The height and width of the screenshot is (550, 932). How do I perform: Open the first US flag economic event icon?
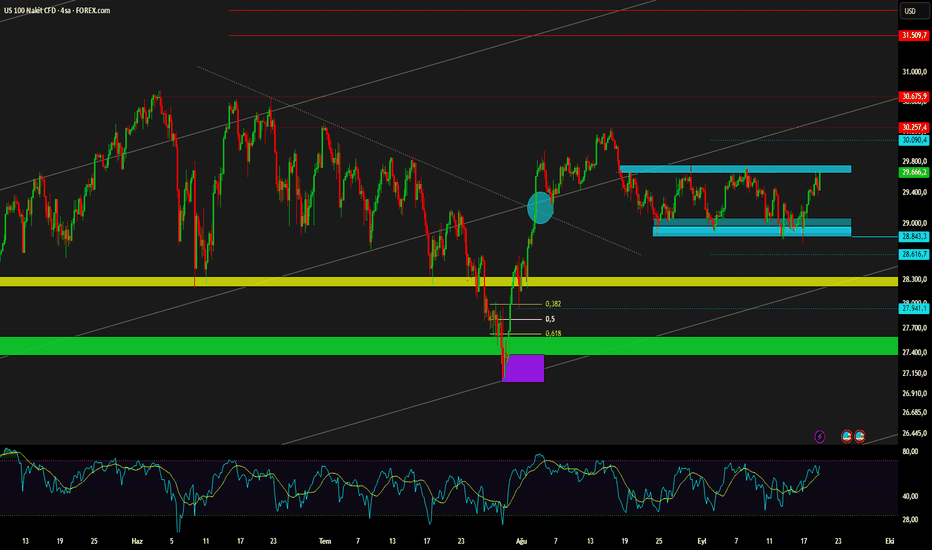847,436
